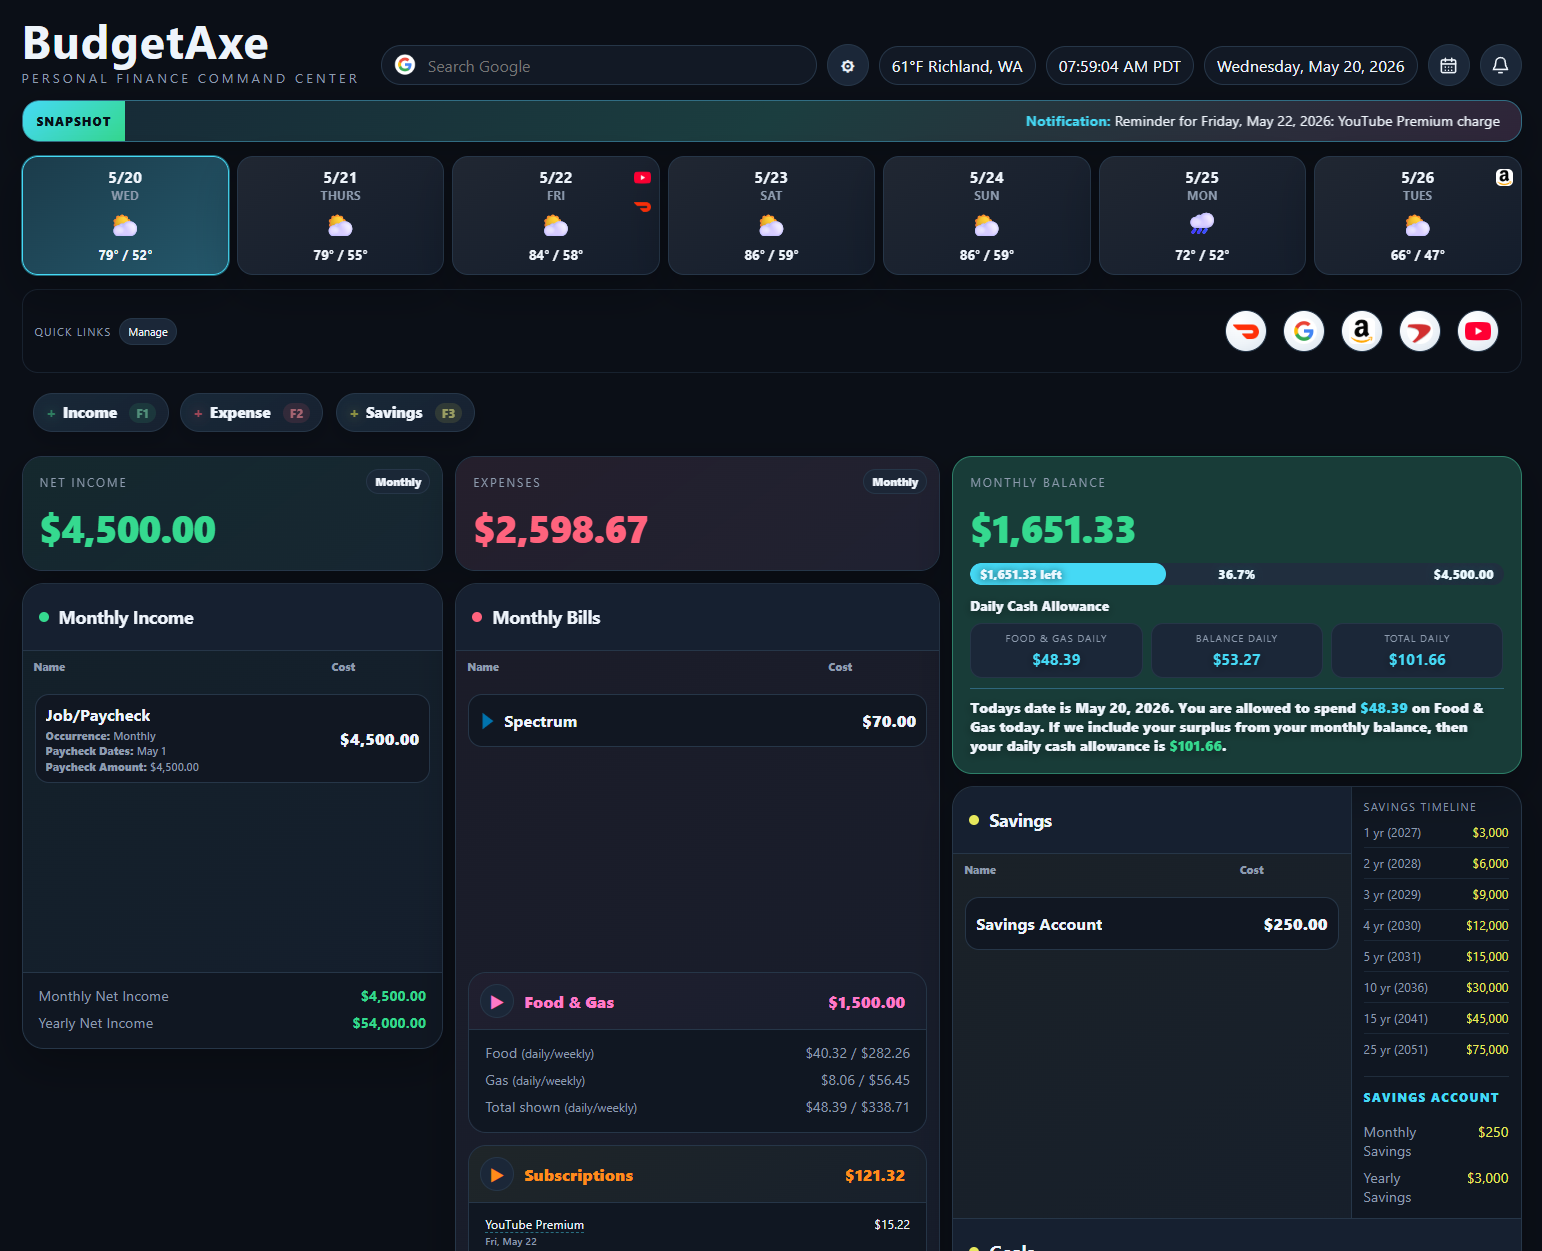This screenshot has width=1542, height=1251.
Task: Click the $2,598.67 expenses total
Action: pos(561,529)
